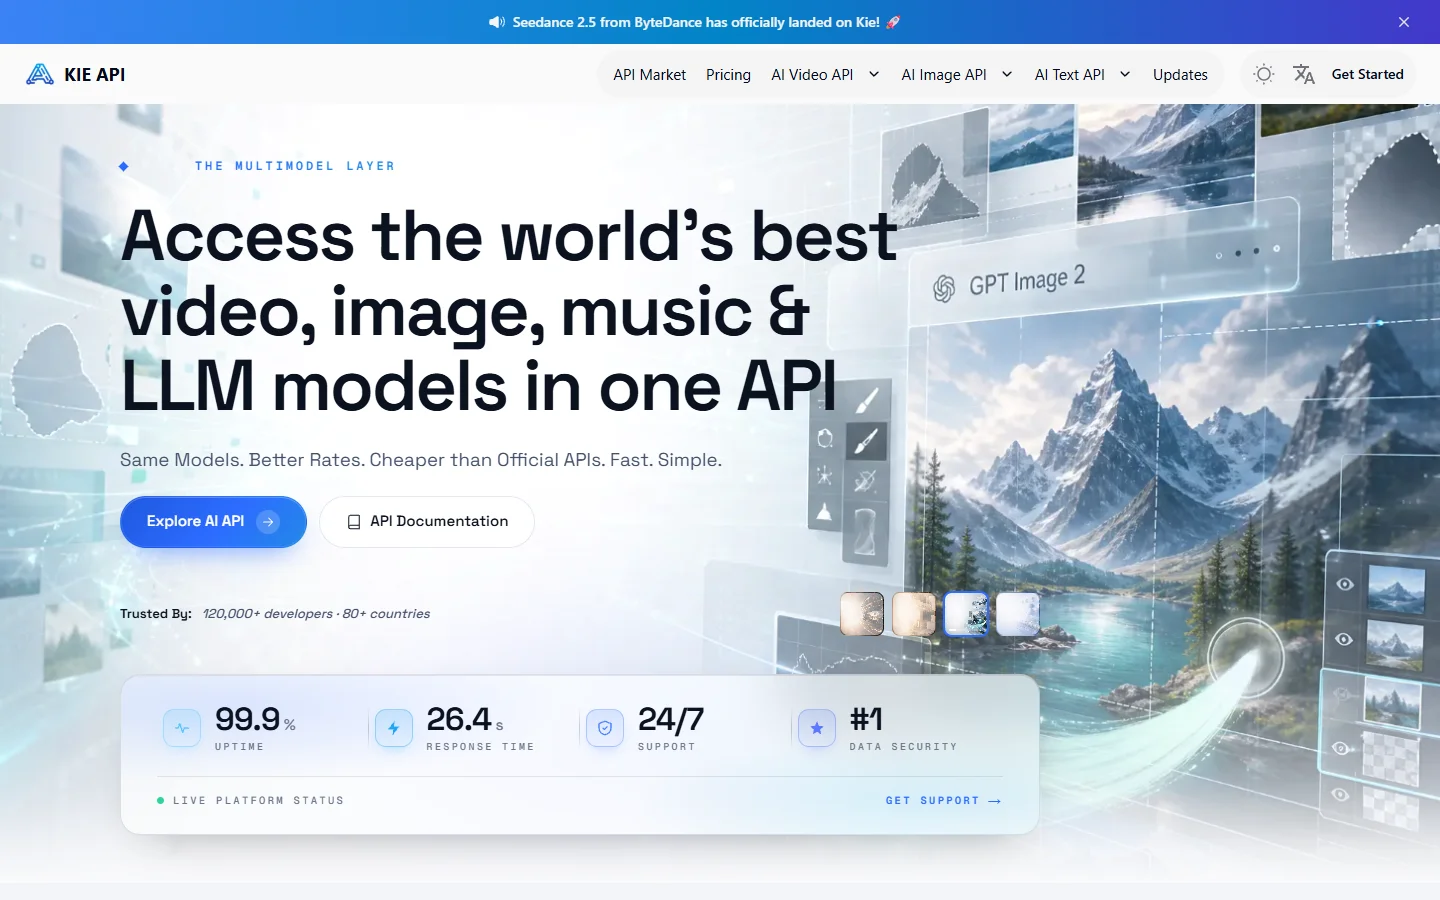Click the arrow icon in Explore AI API

coord(268,522)
